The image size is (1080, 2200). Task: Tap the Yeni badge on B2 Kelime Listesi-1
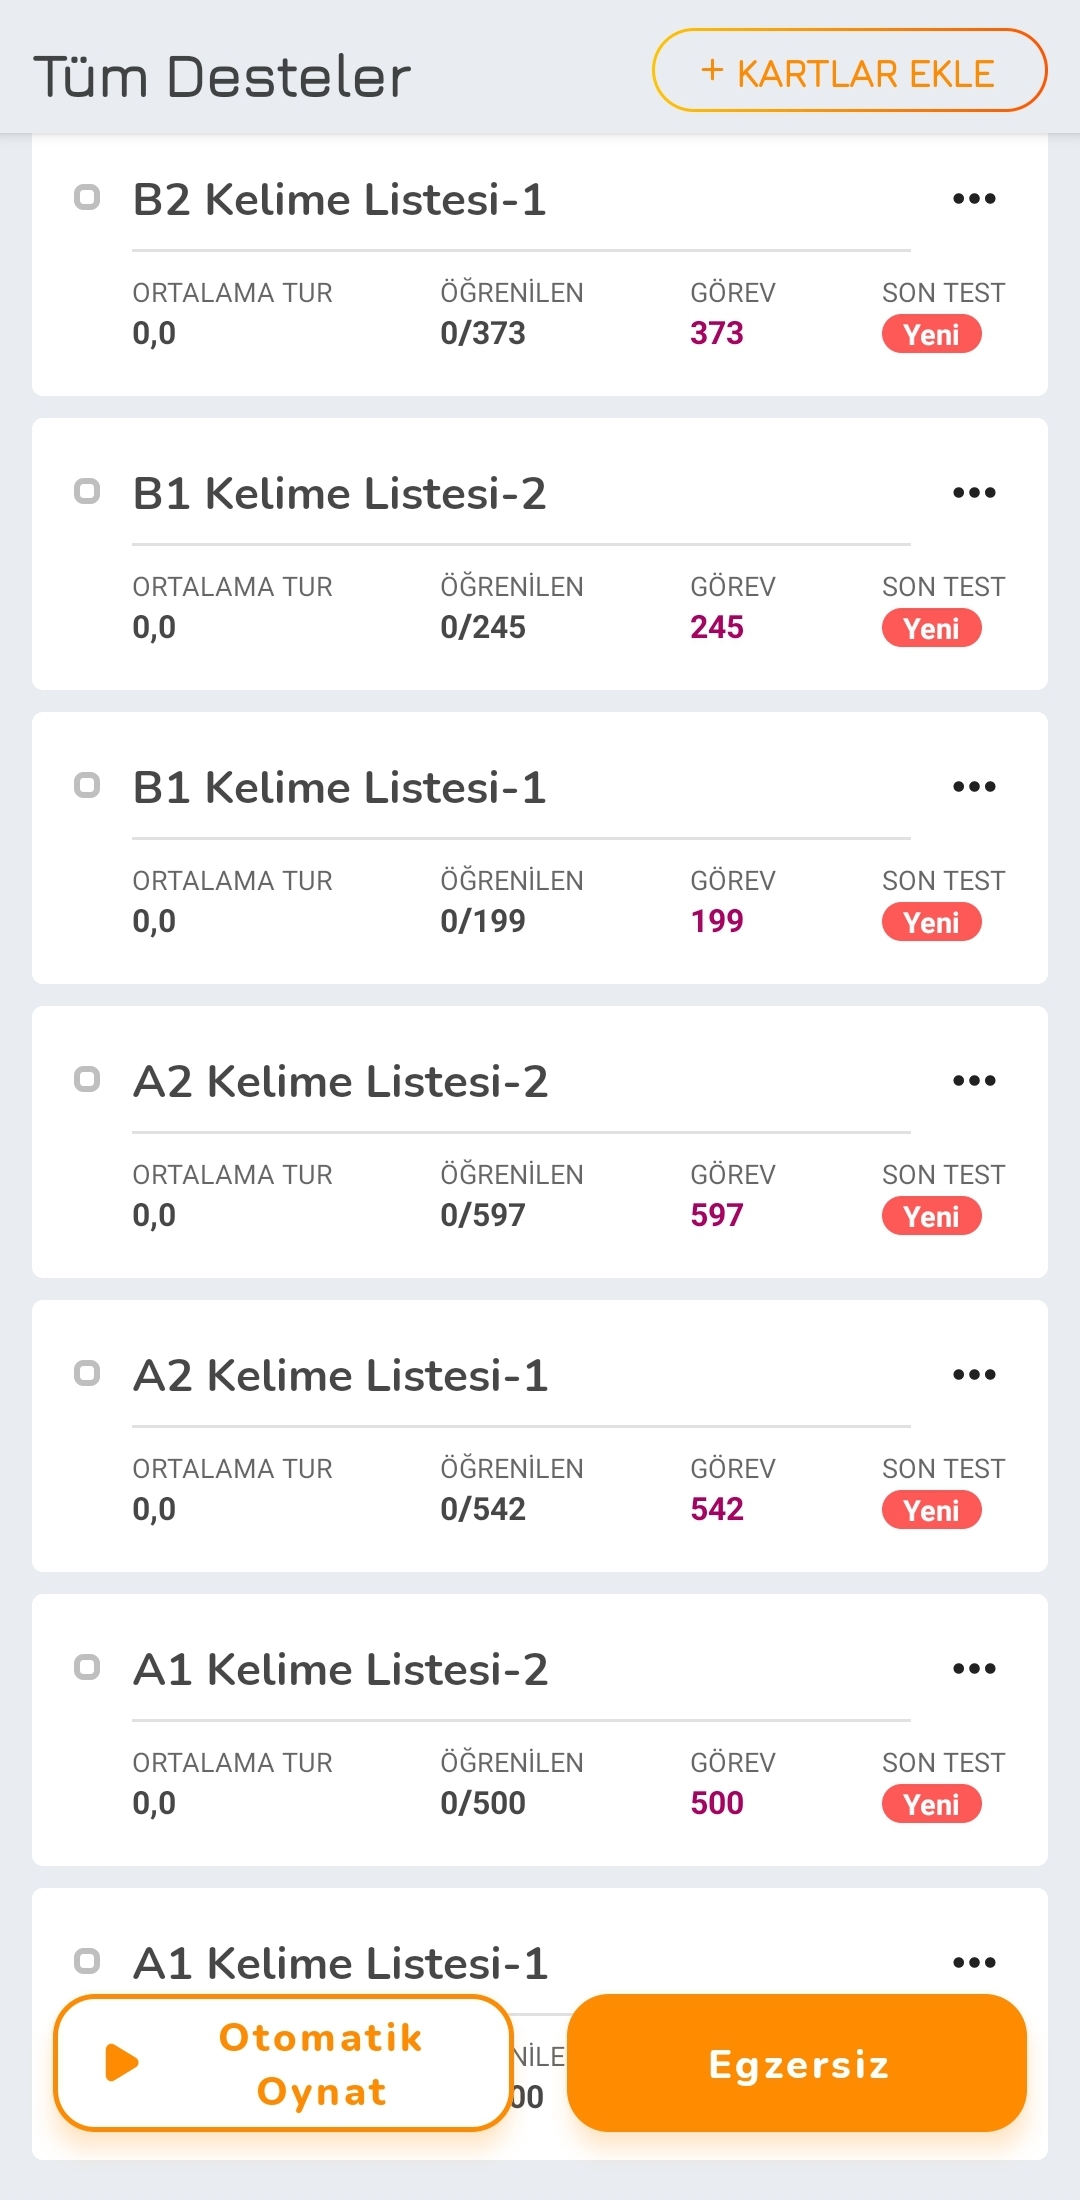tap(931, 334)
